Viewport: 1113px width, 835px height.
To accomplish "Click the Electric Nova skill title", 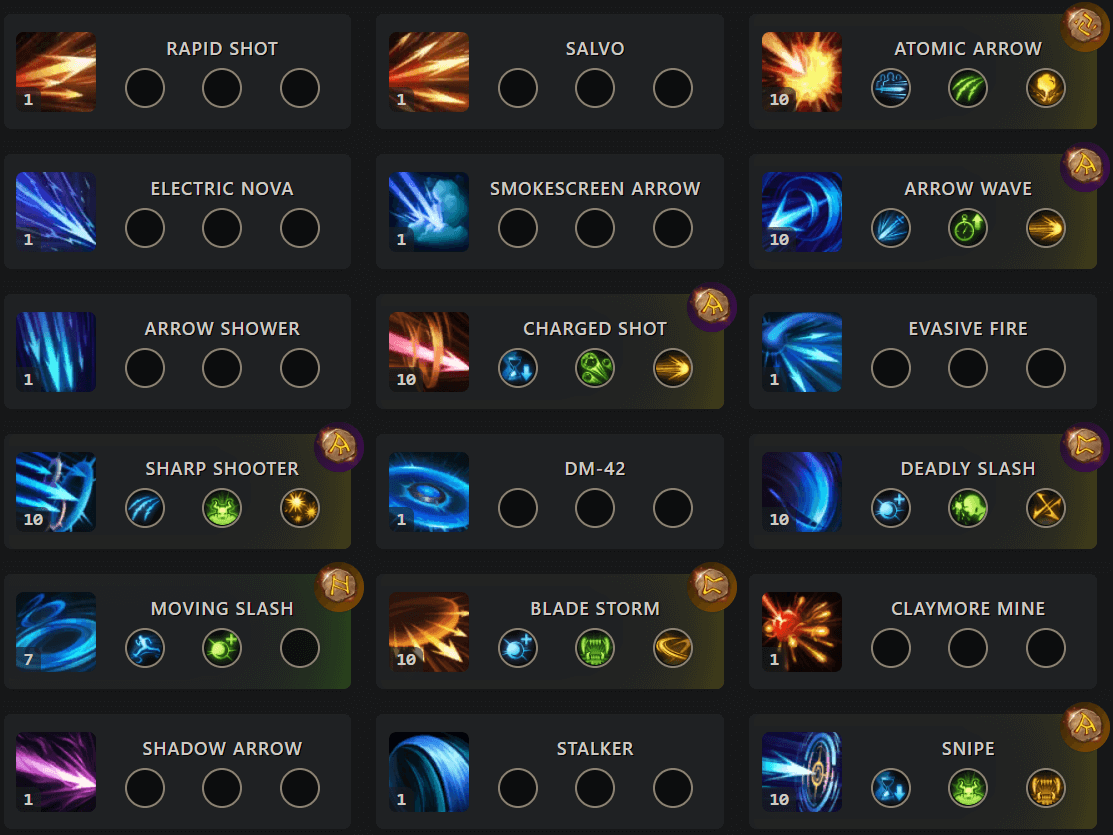I will (x=222, y=188).
